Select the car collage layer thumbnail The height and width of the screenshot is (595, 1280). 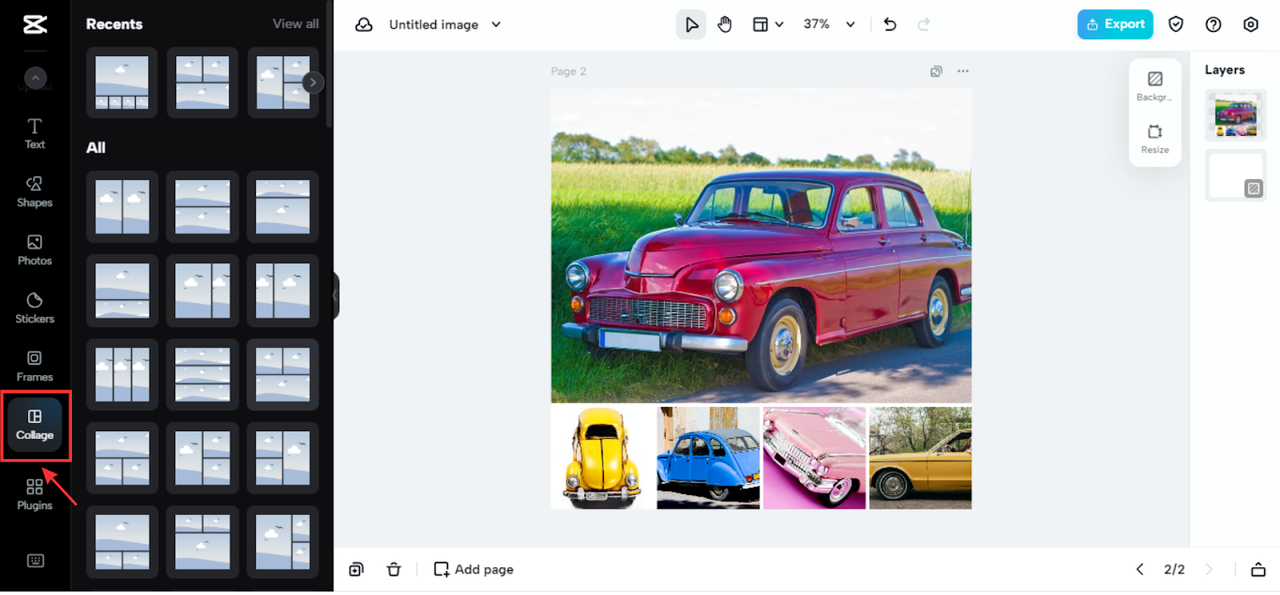pyautogui.click(x=1235, y=115)
